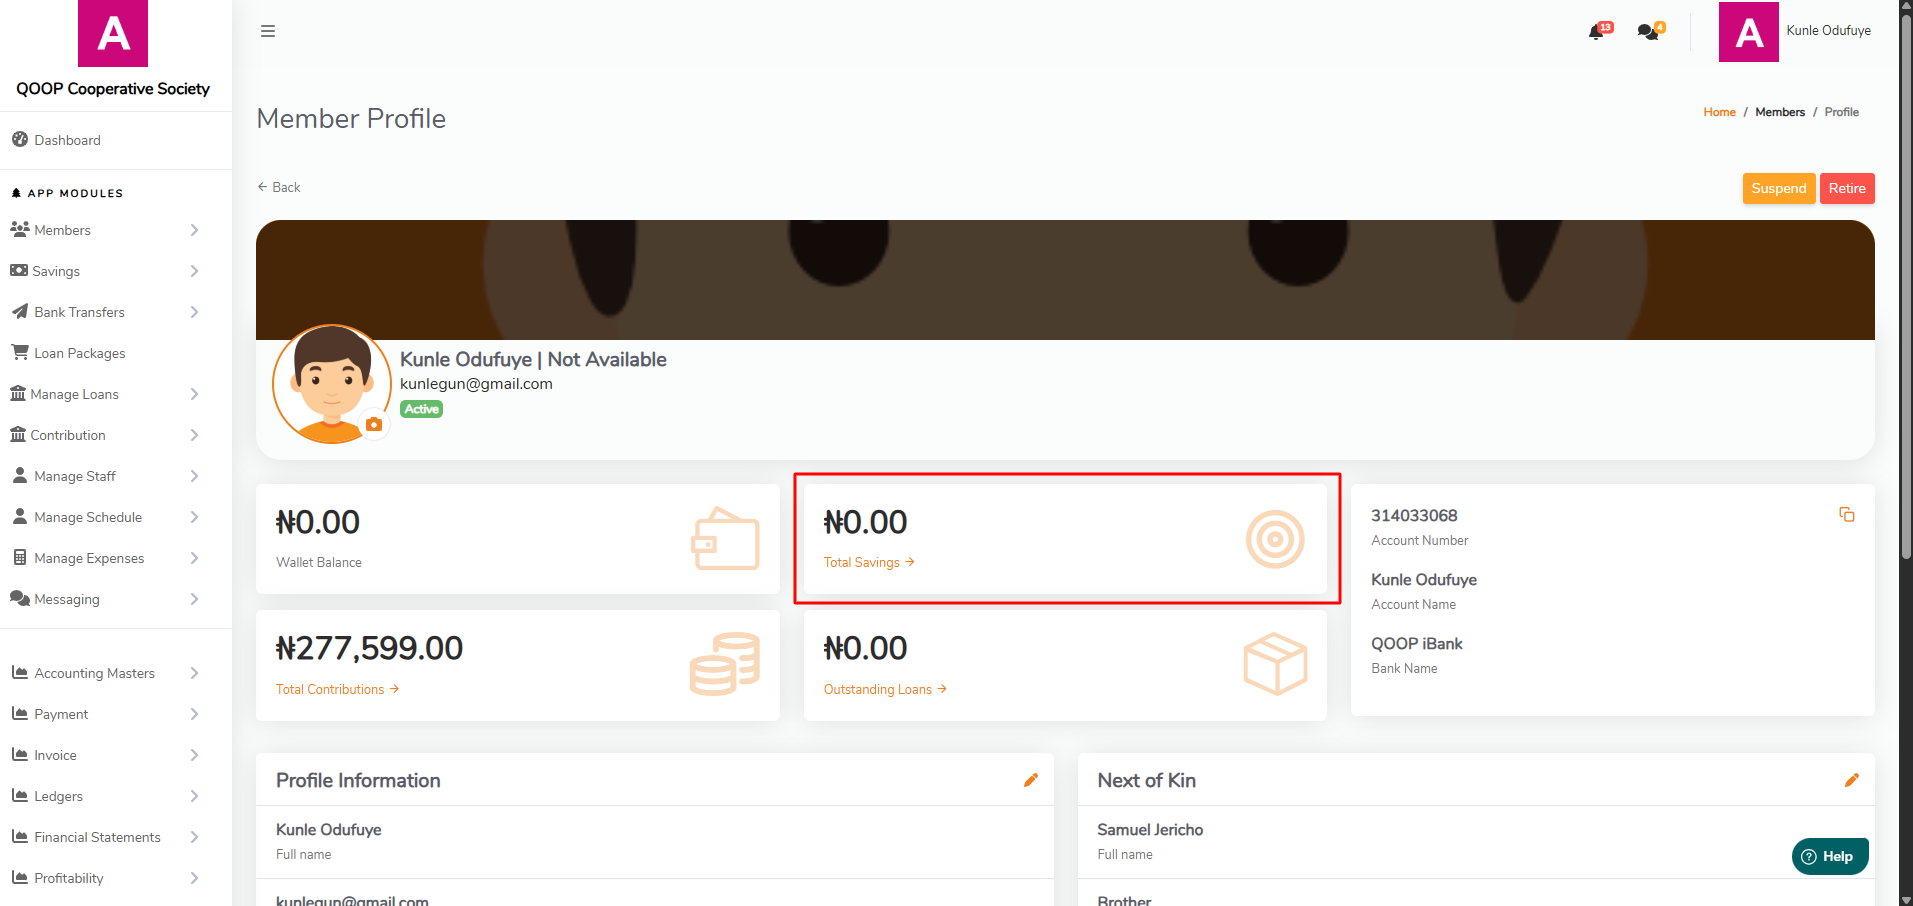Expand the Manage Loans chevron

point(194,394)
